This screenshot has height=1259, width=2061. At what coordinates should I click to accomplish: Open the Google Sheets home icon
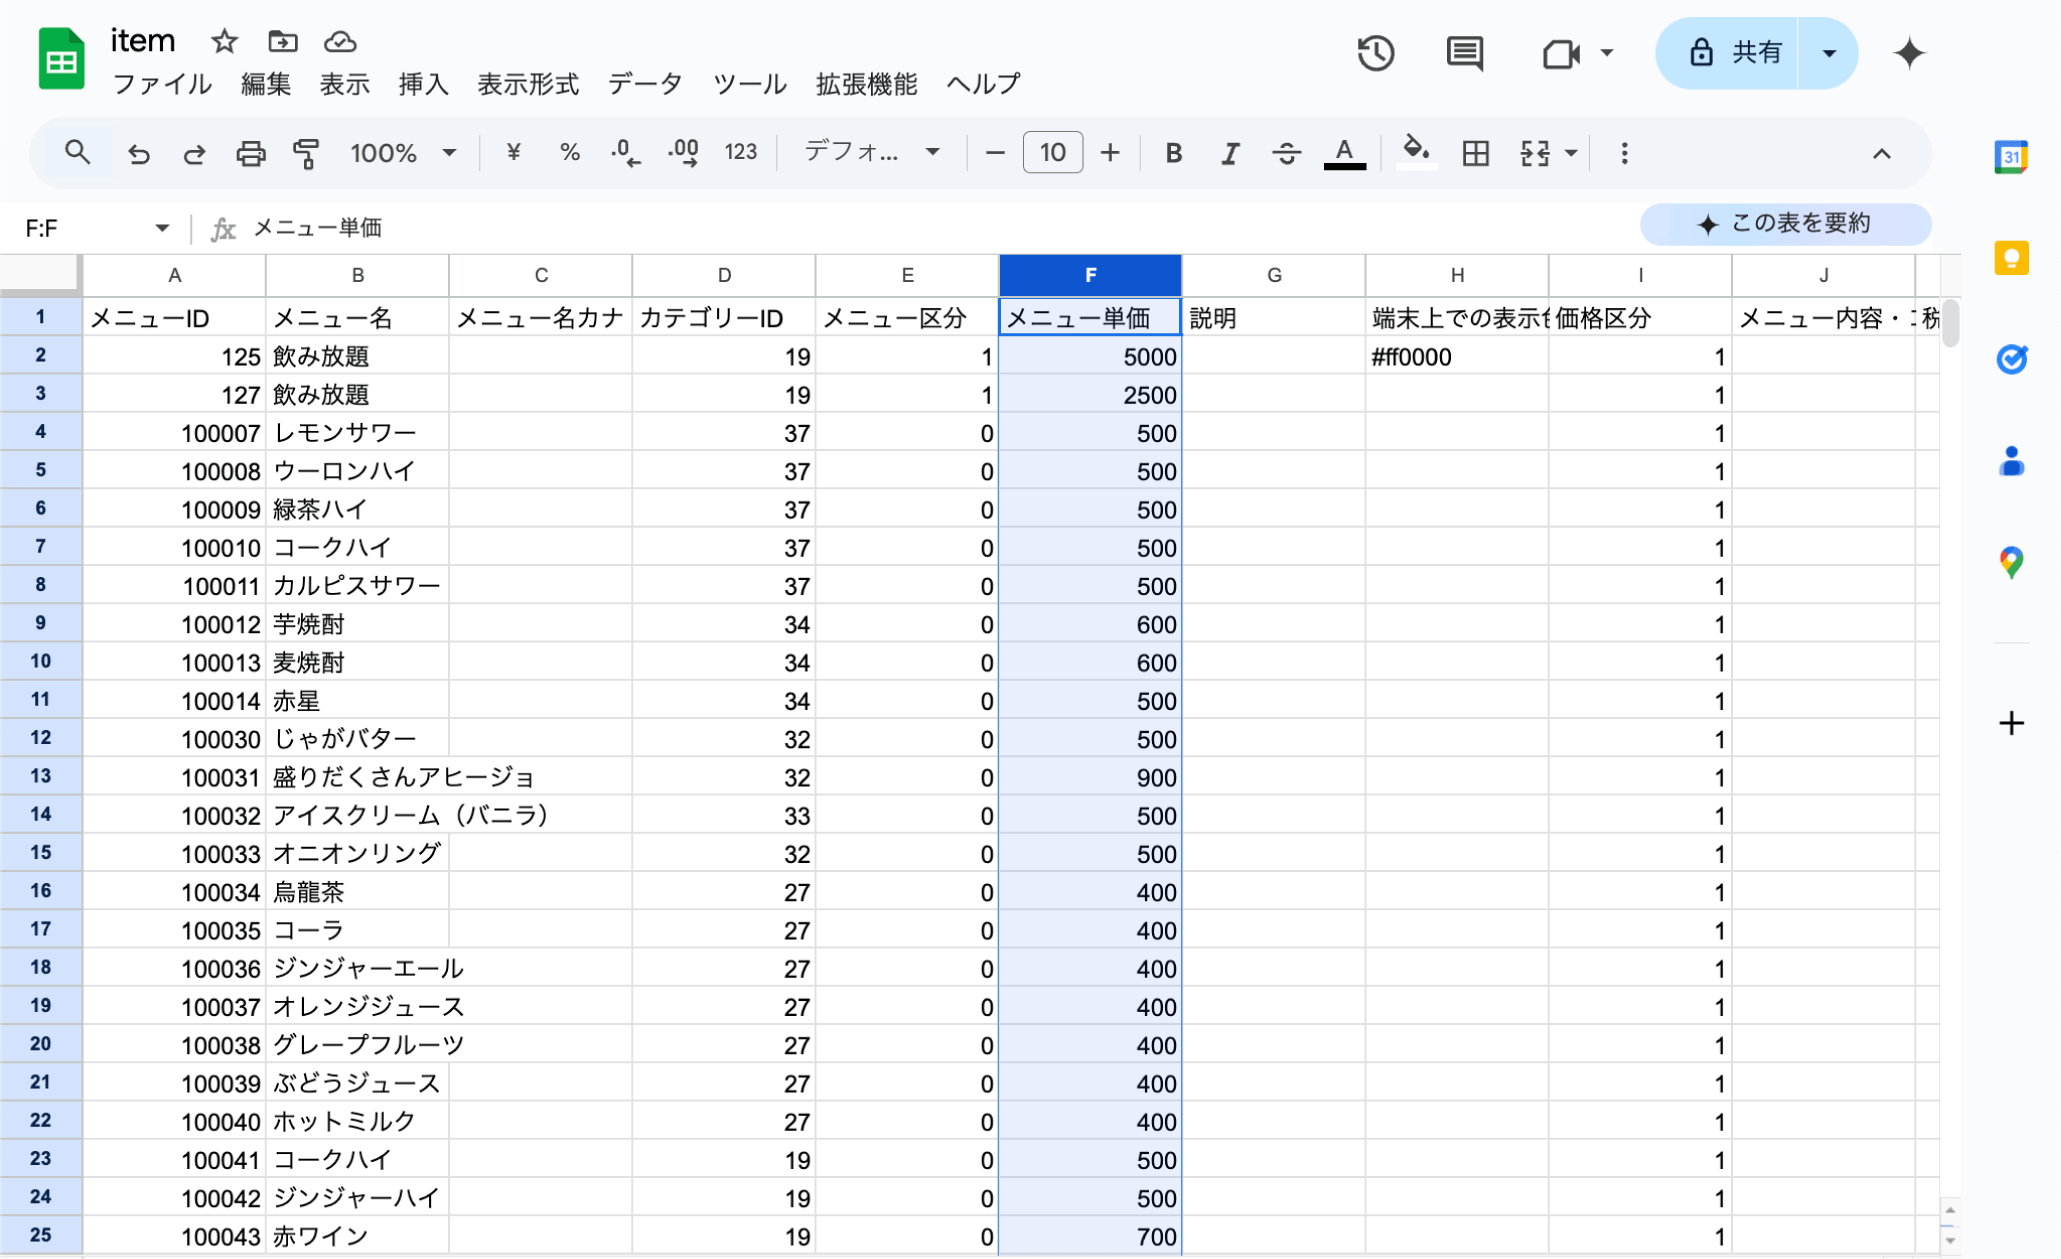(61, 59)
